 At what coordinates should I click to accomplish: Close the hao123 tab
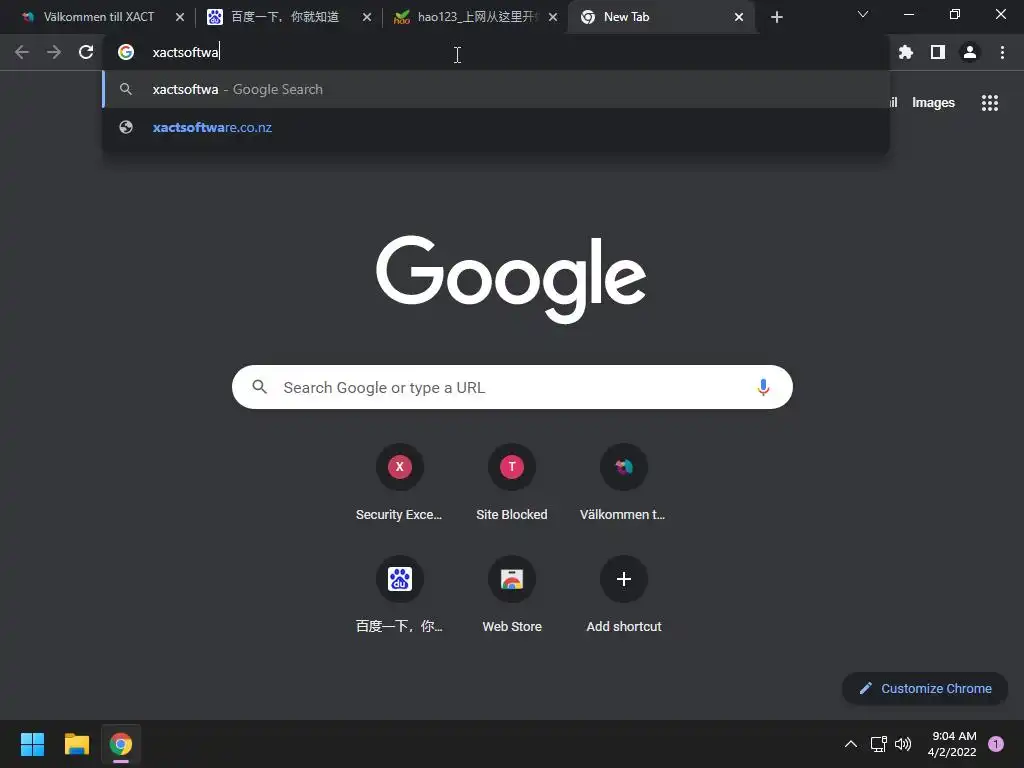[553, 17]
